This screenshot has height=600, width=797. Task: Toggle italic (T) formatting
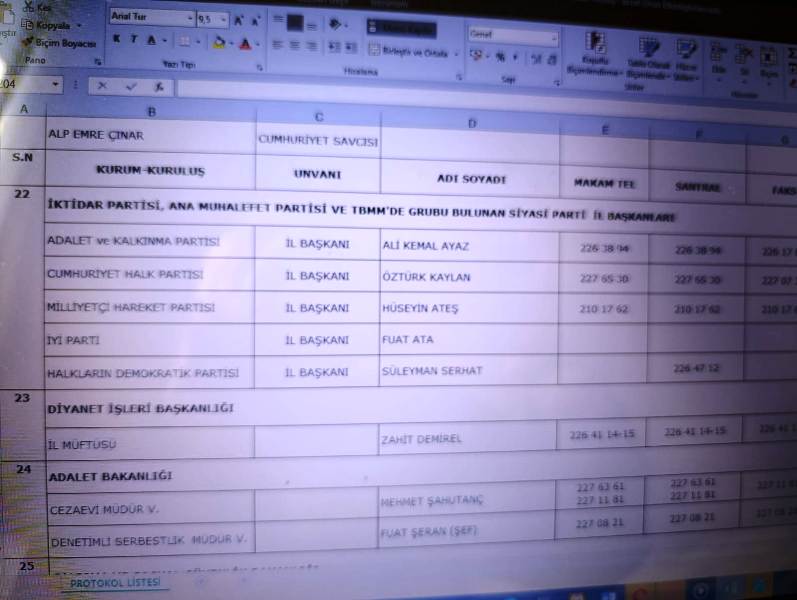(x=133, y=40)
